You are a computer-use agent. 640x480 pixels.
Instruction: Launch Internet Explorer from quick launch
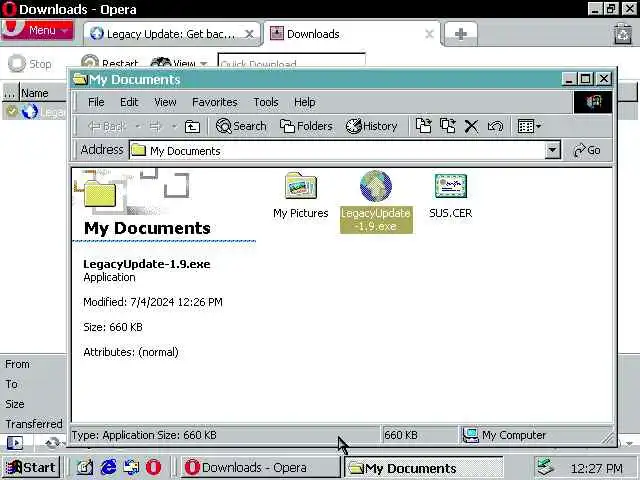click(x=109, y=467)
